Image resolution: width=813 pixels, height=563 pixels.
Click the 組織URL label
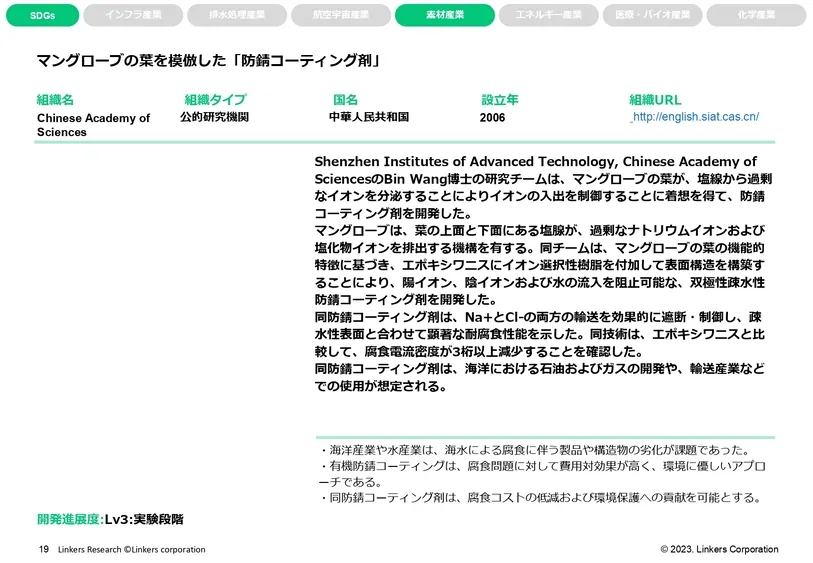pyautogui.click(x=655, y=100)
